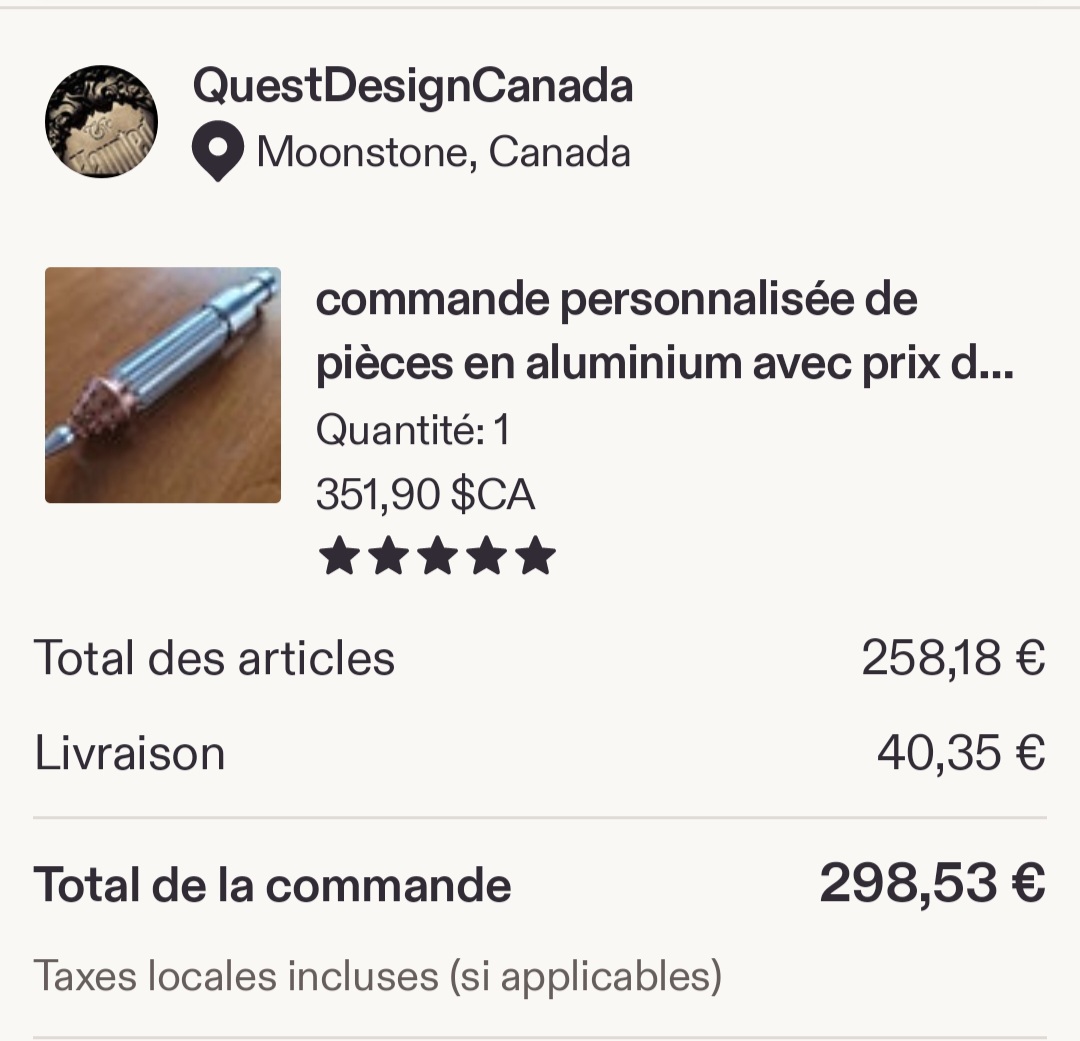Tap the QuestDesignCanada shop avatar
This screenshot has height=1041, width=1080.
[x=101, y=122]
